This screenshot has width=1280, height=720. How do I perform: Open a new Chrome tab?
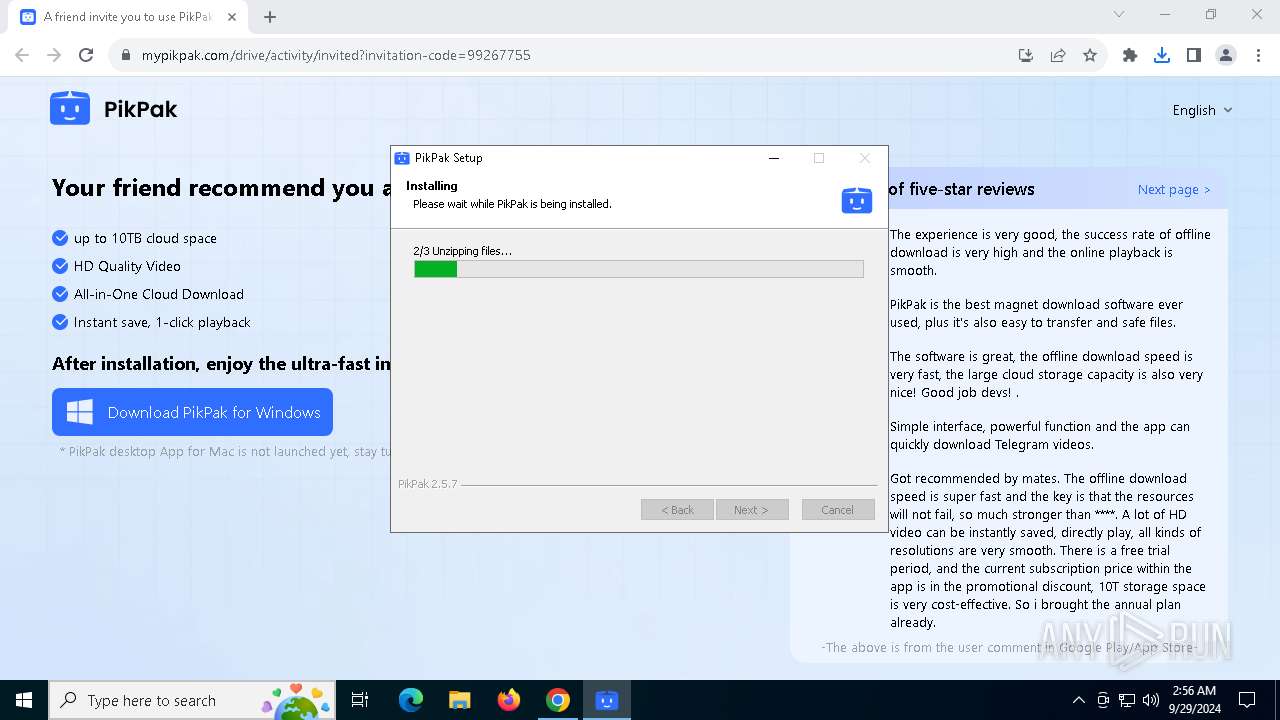[x=270, y=16]
